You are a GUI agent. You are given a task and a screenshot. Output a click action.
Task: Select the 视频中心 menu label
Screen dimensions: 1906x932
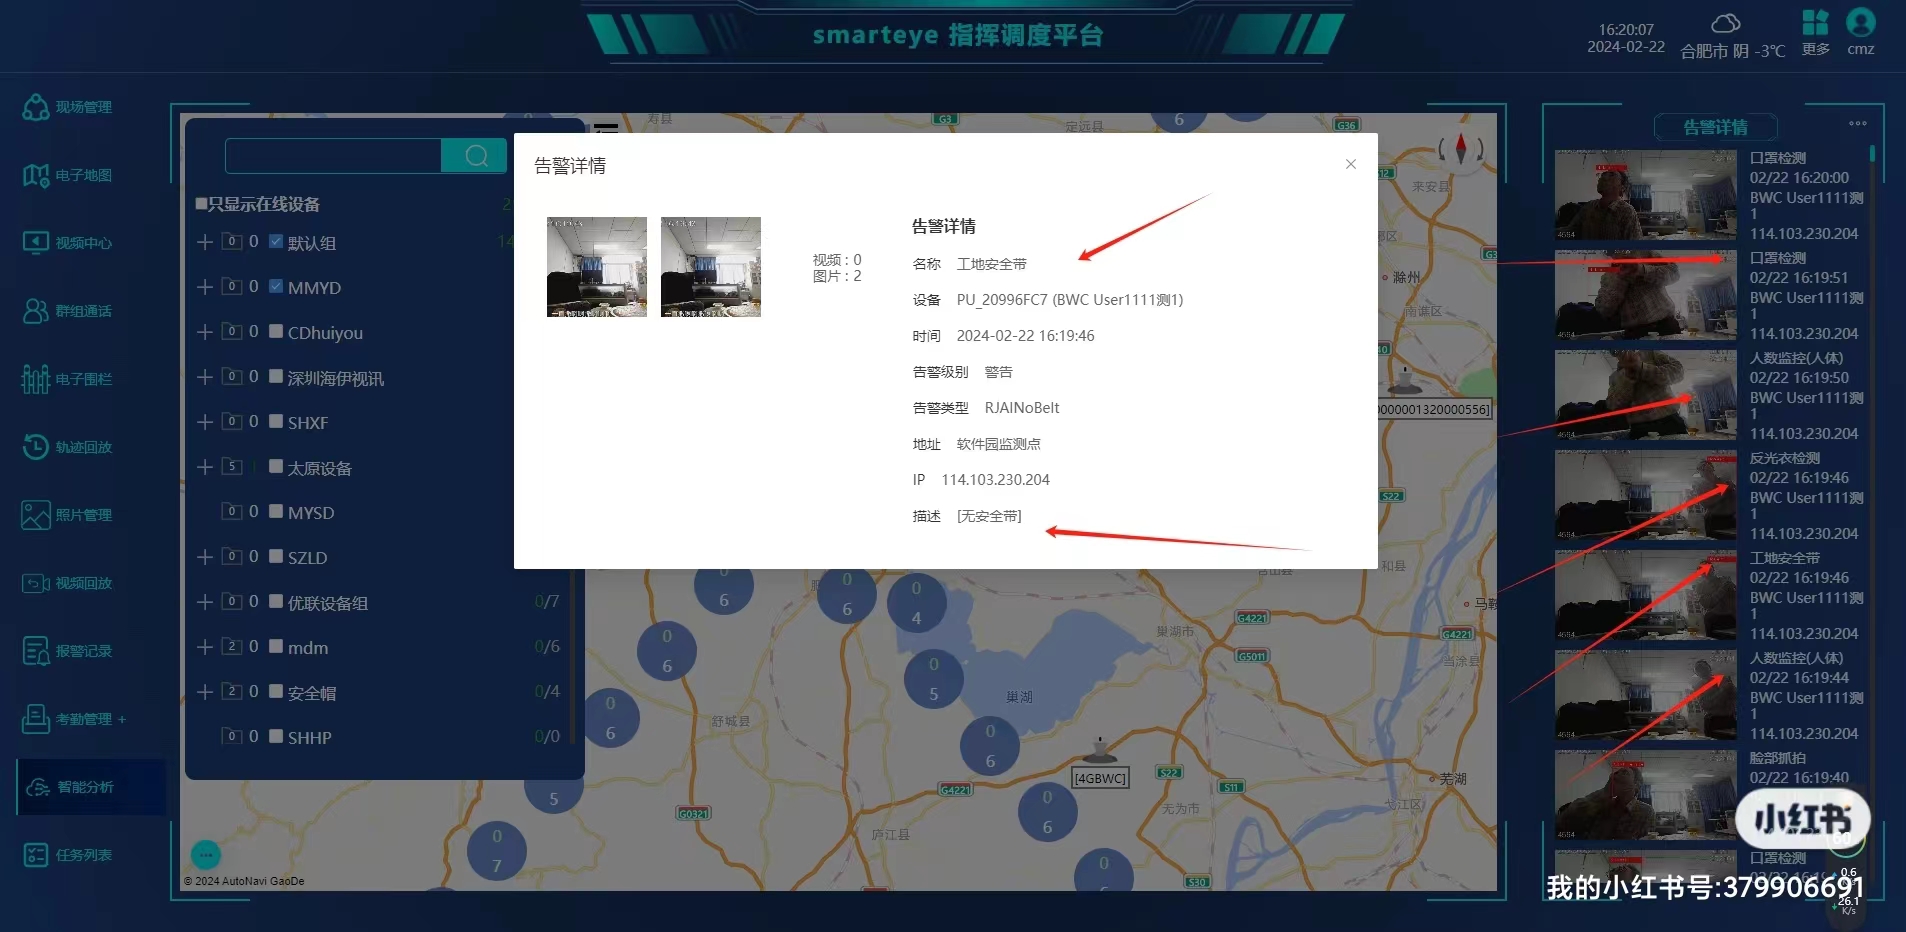[x=84, y=243]
